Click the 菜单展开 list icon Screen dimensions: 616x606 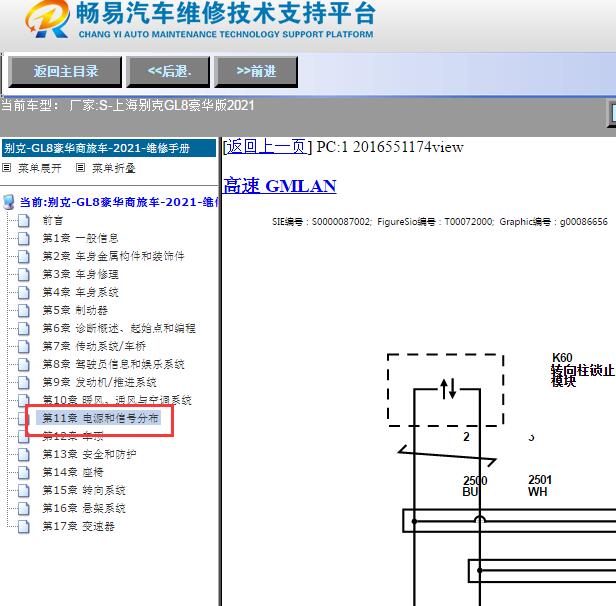pyautogui.click(x=6, y=168)
